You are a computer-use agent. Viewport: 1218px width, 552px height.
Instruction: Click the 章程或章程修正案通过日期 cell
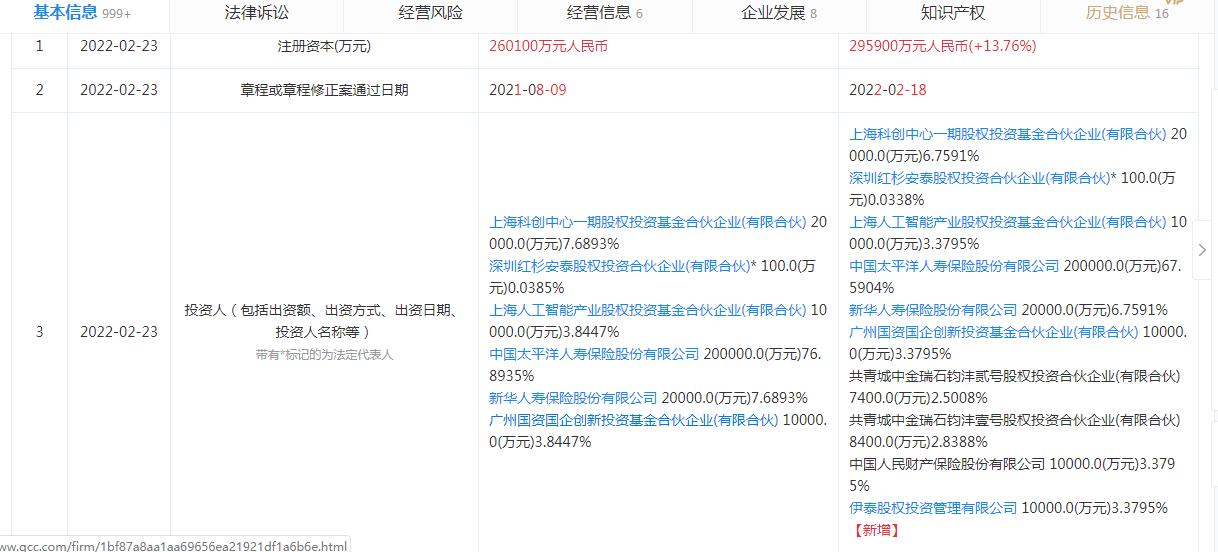pyautogui.click(x=324, y=90)
